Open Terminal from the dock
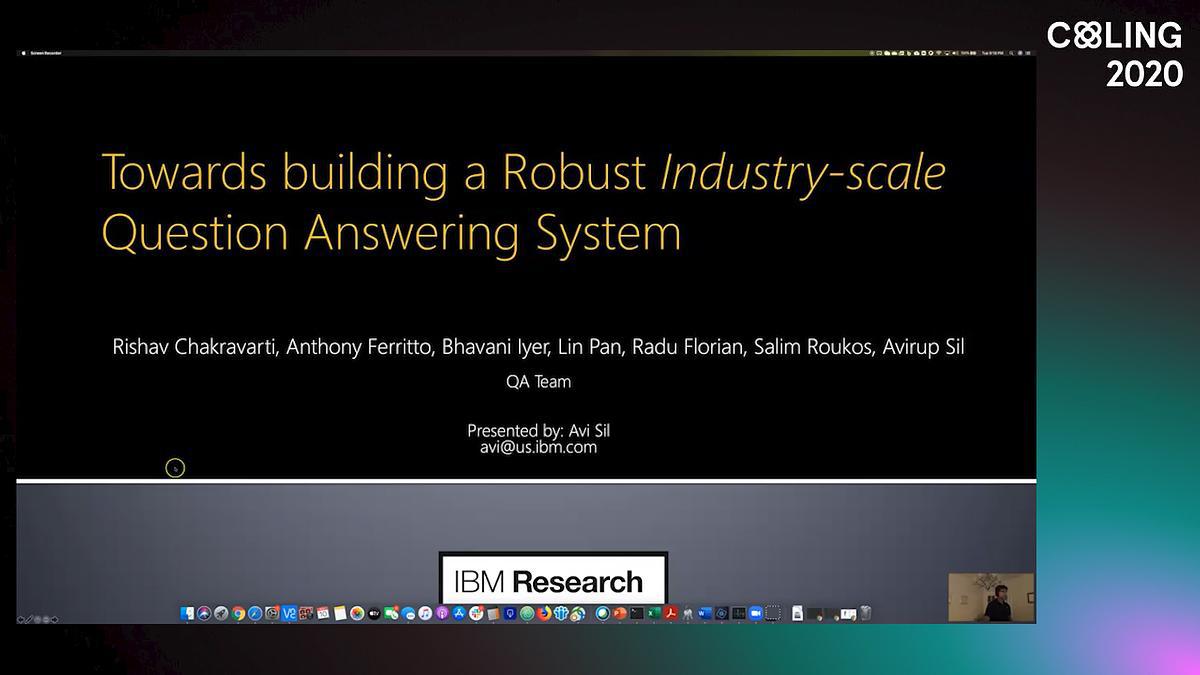The image size is (1200, 675). [636, 613]
